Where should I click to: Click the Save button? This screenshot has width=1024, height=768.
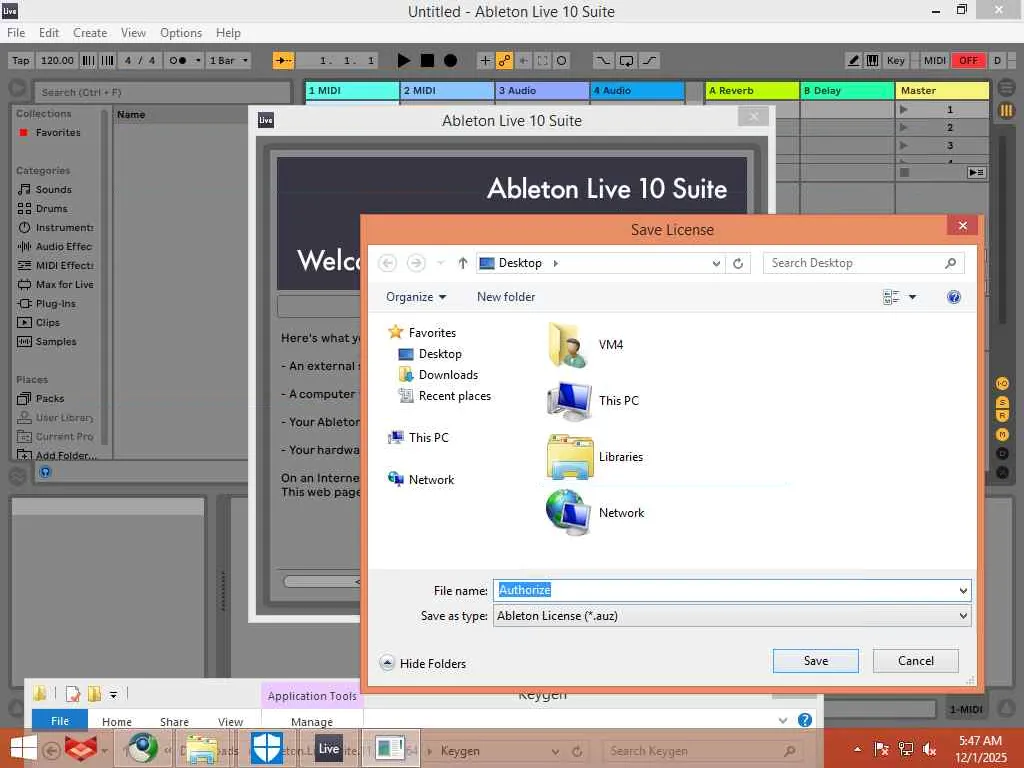click(816, 661)
